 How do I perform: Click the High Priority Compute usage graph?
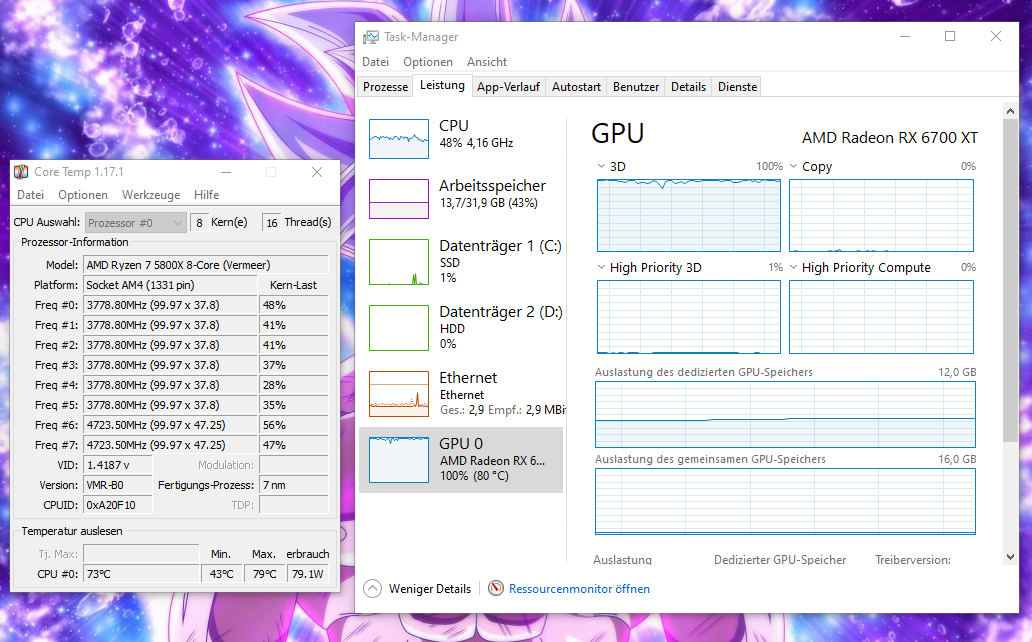881,317
